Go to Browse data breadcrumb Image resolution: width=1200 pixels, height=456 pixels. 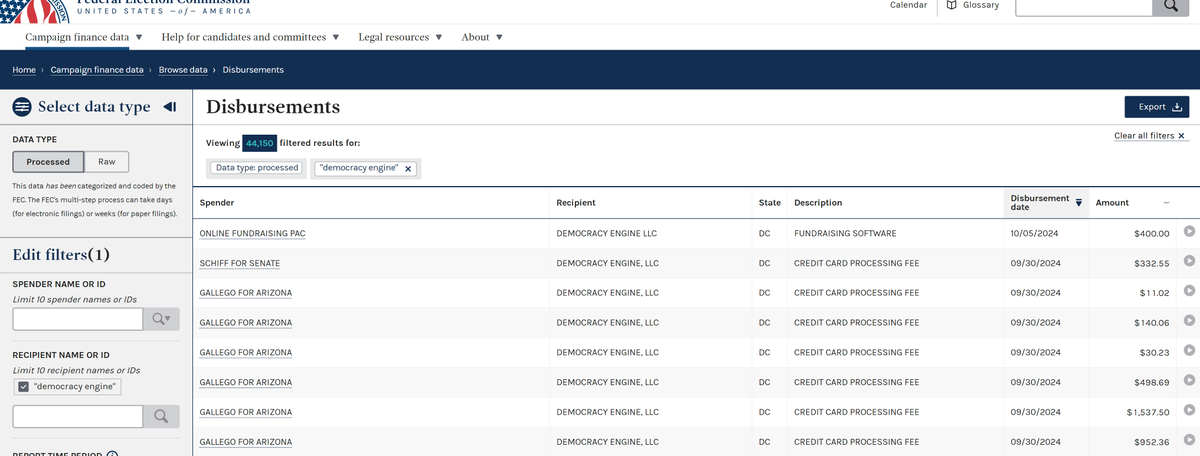click(183, 70)
